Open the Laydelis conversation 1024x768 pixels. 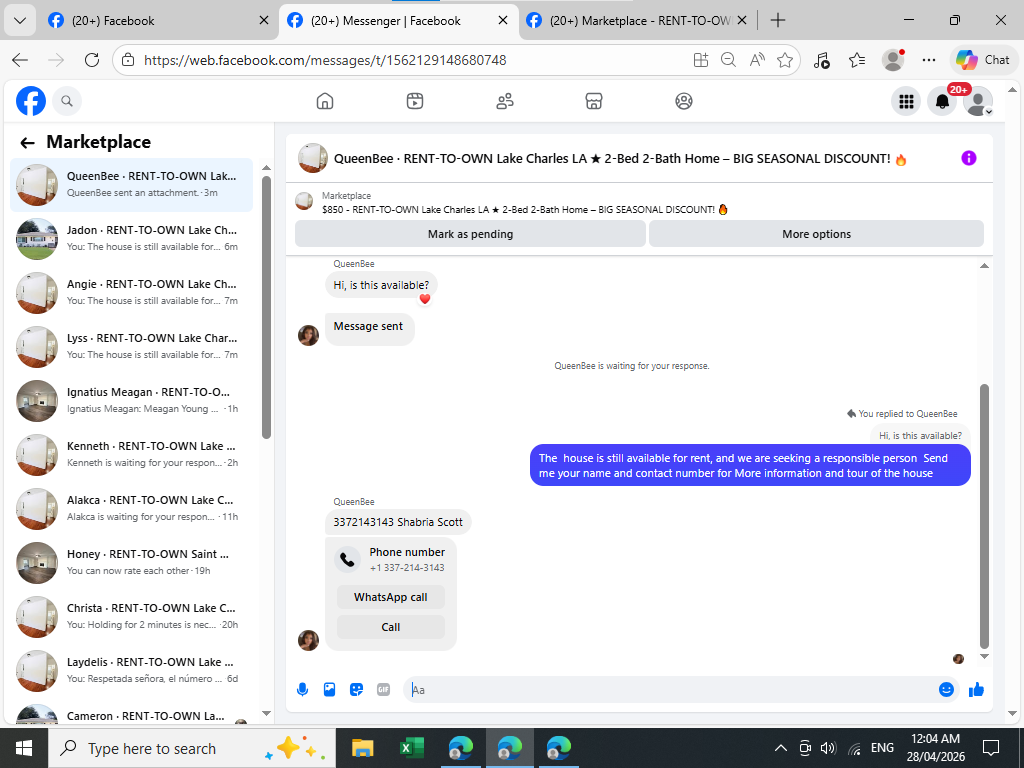point(131,671)
